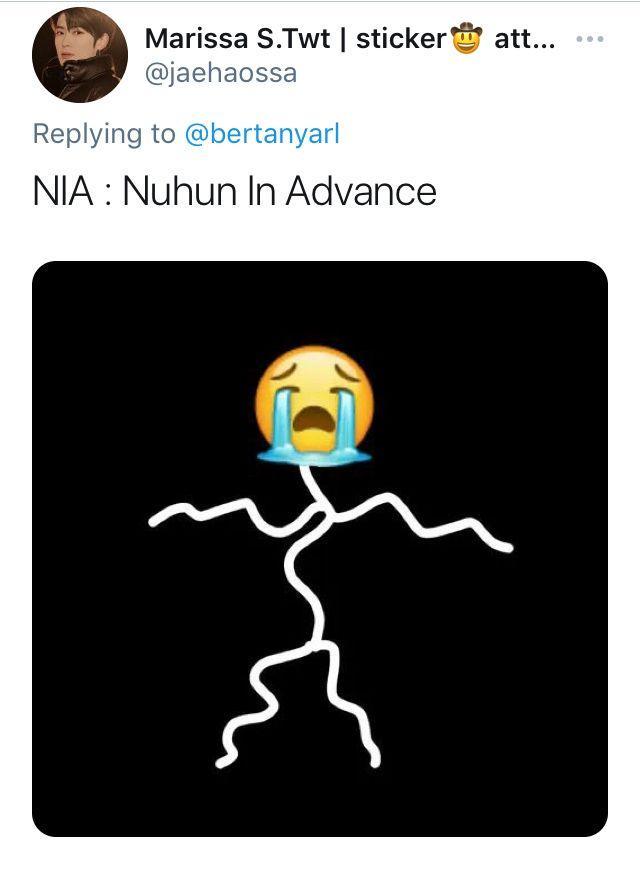Click the stick figure's wavy torso
This screenshot has height=884, width=640.
coord(307,581)
